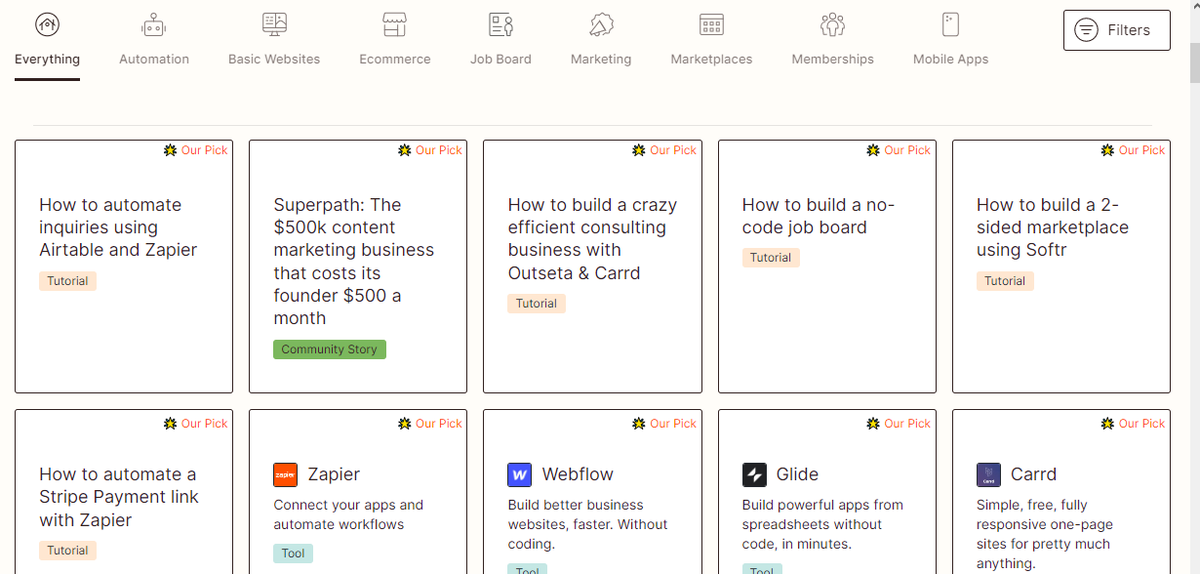Switch to the Automation tab label
The image size is (1200, 574).
154,59
